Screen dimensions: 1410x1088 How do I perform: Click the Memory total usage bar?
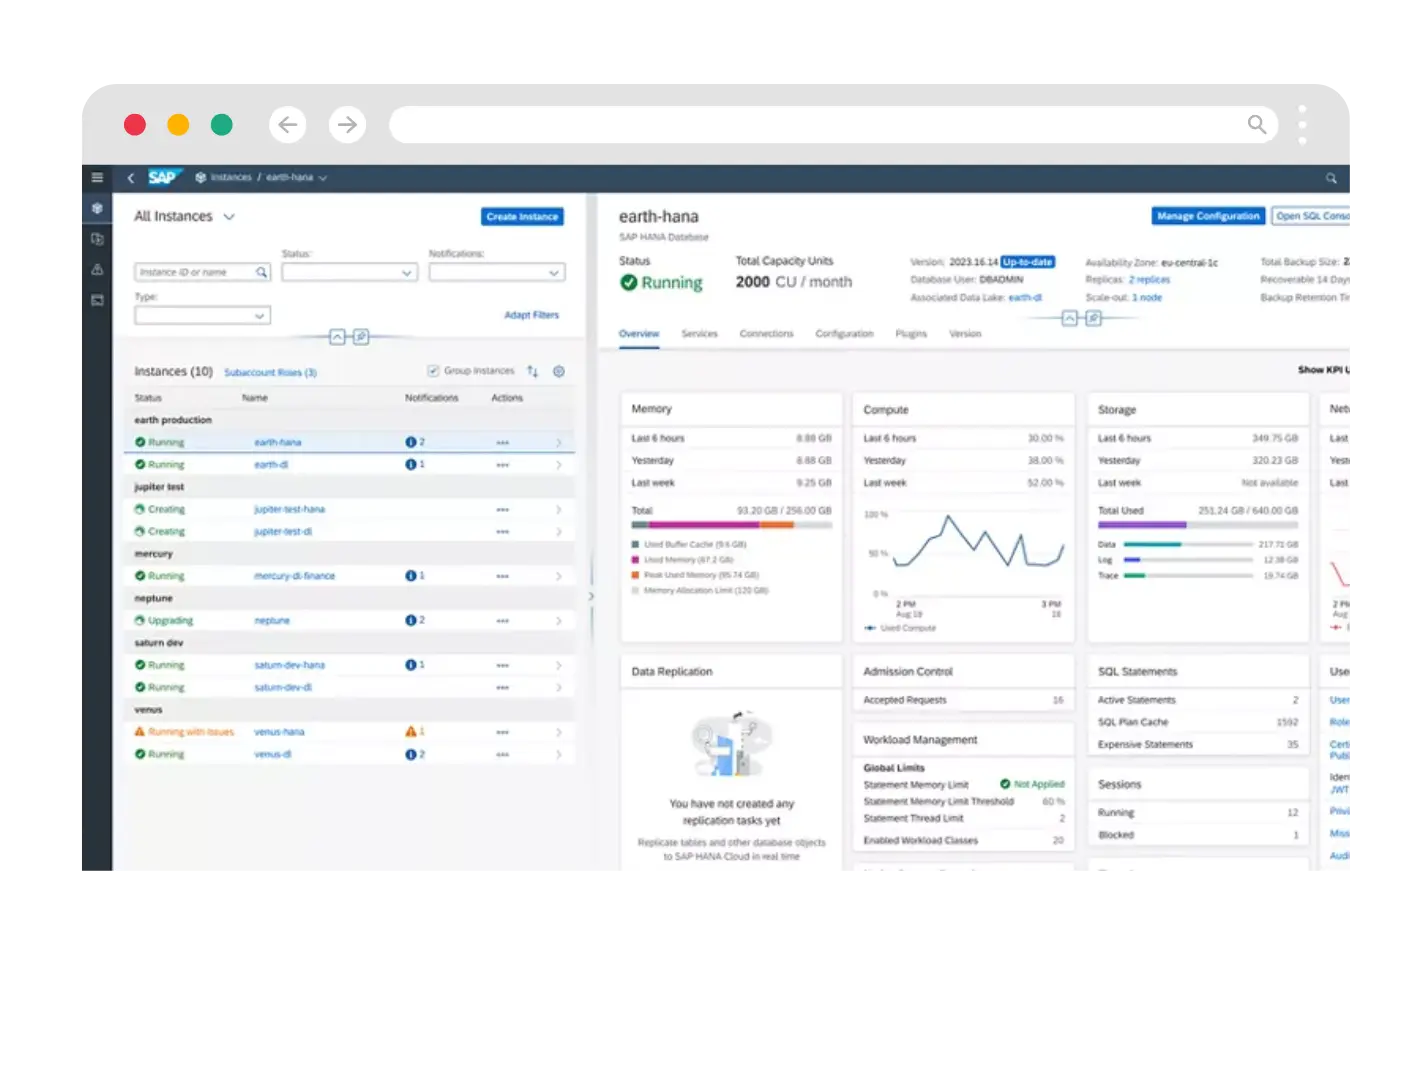coord(731,524)
